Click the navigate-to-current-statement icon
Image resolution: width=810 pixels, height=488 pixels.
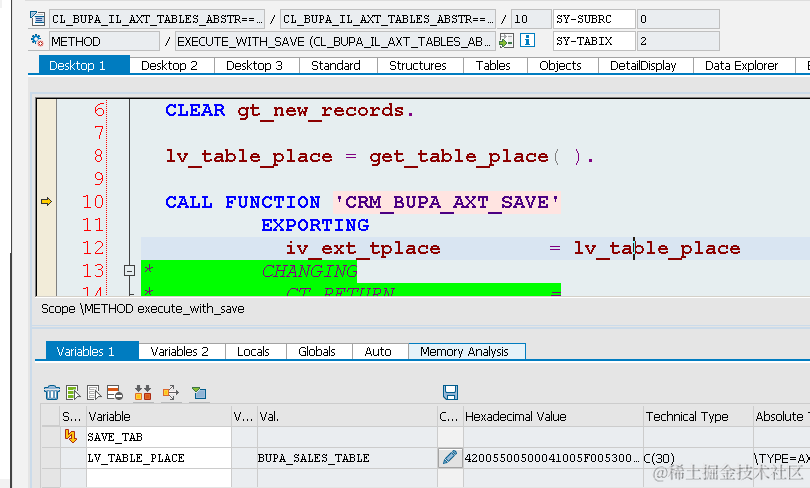[x=506, y=40]
